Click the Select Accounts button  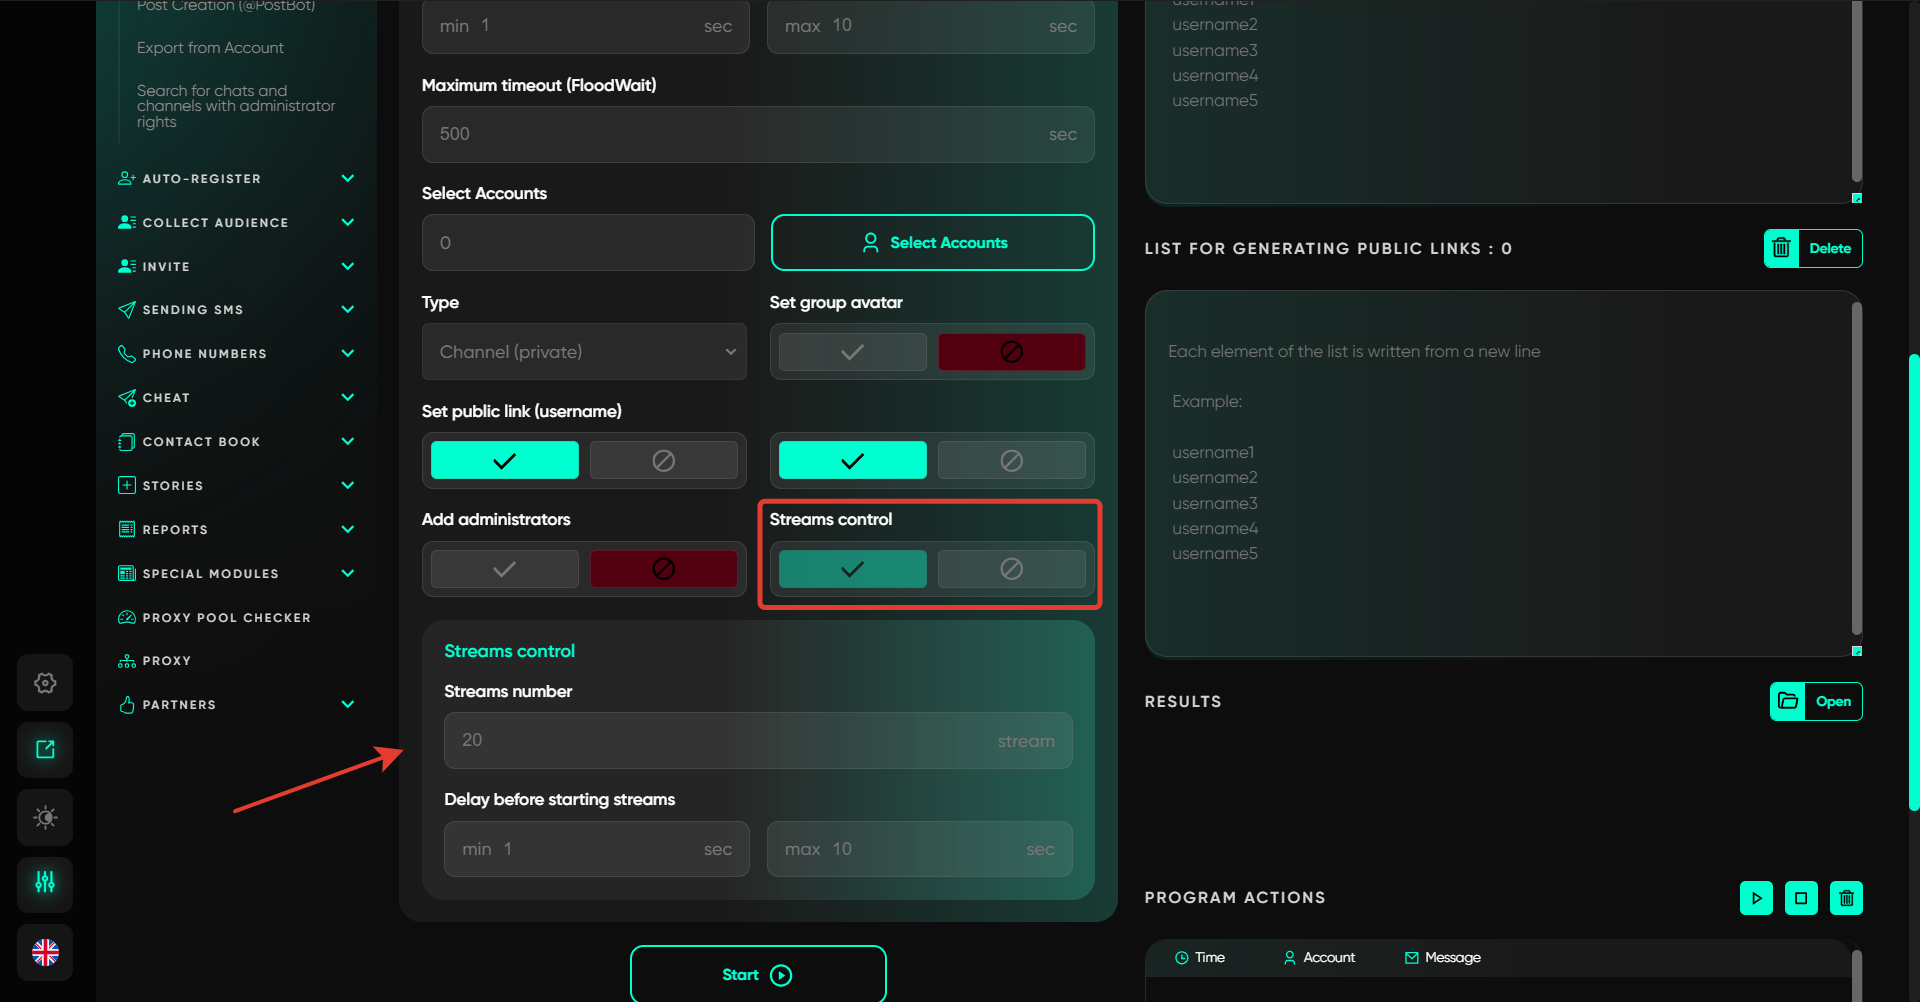(932, 243)
